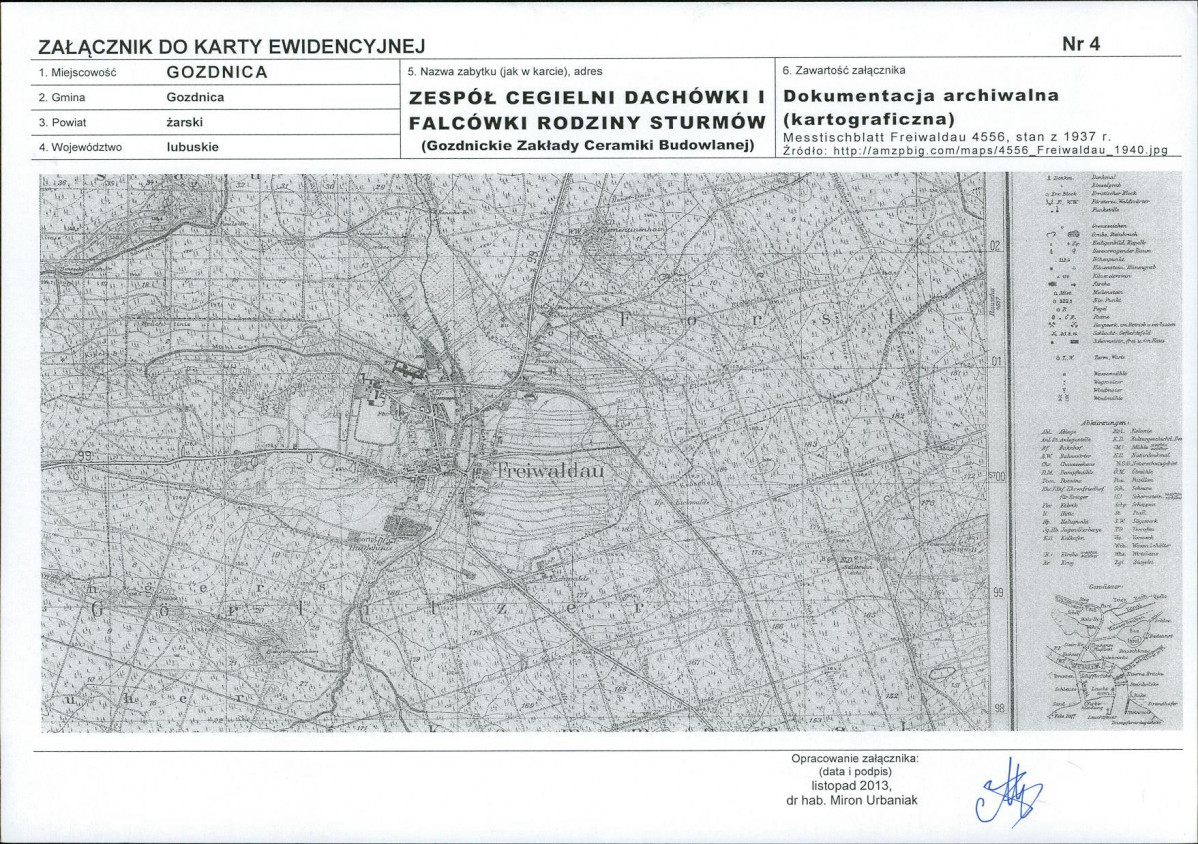
Task: Click the blue handwritten signature
Action: (x=1009, y=794)
